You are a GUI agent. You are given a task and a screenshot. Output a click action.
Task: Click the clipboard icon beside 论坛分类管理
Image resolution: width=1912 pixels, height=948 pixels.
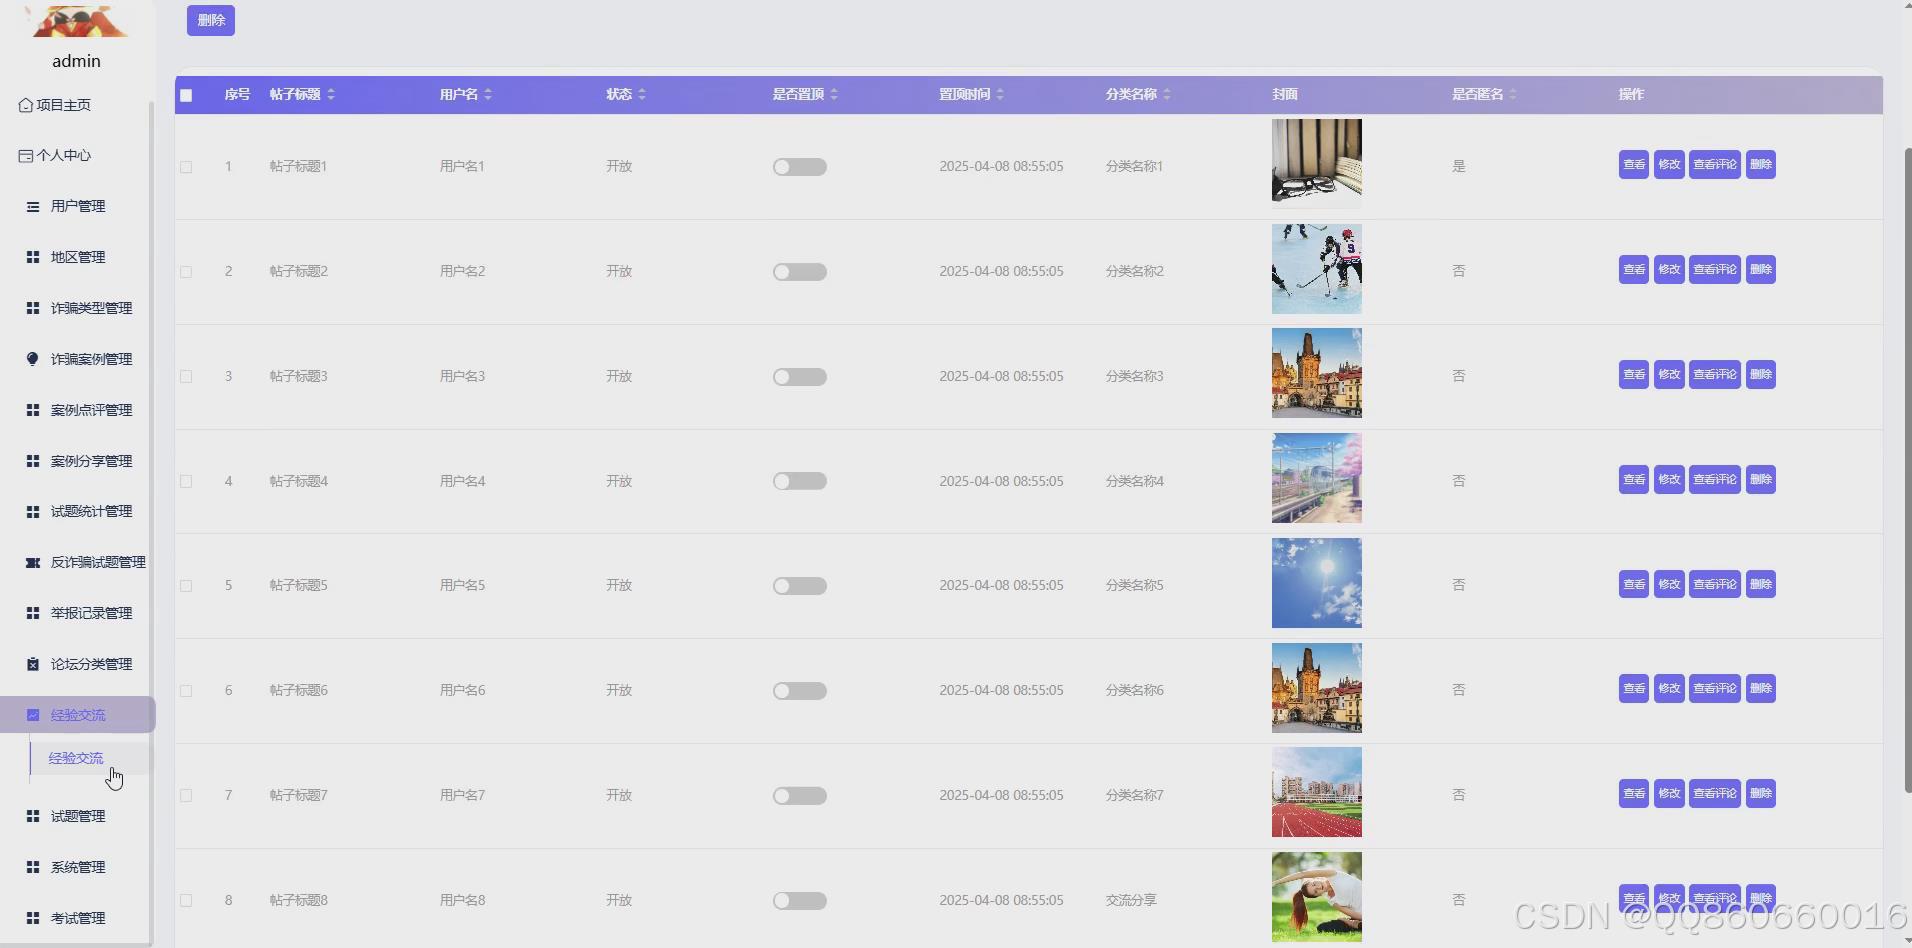pos(33,664)
